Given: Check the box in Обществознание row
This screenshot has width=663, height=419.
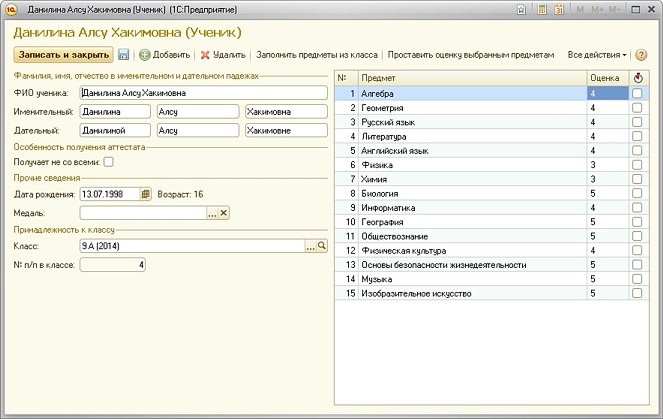Looking at the screenshot, I should click(637, 236).
